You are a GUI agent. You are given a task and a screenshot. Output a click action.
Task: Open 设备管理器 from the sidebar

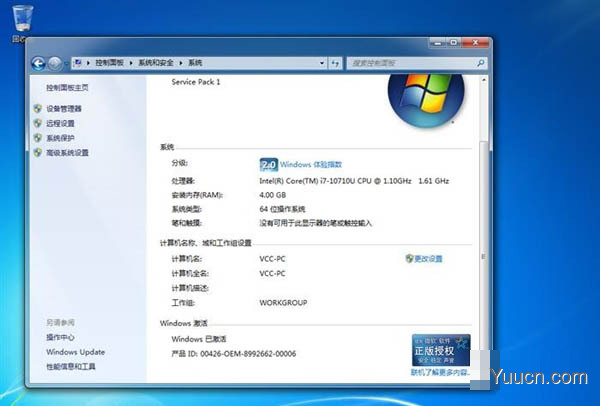(64, 109)
